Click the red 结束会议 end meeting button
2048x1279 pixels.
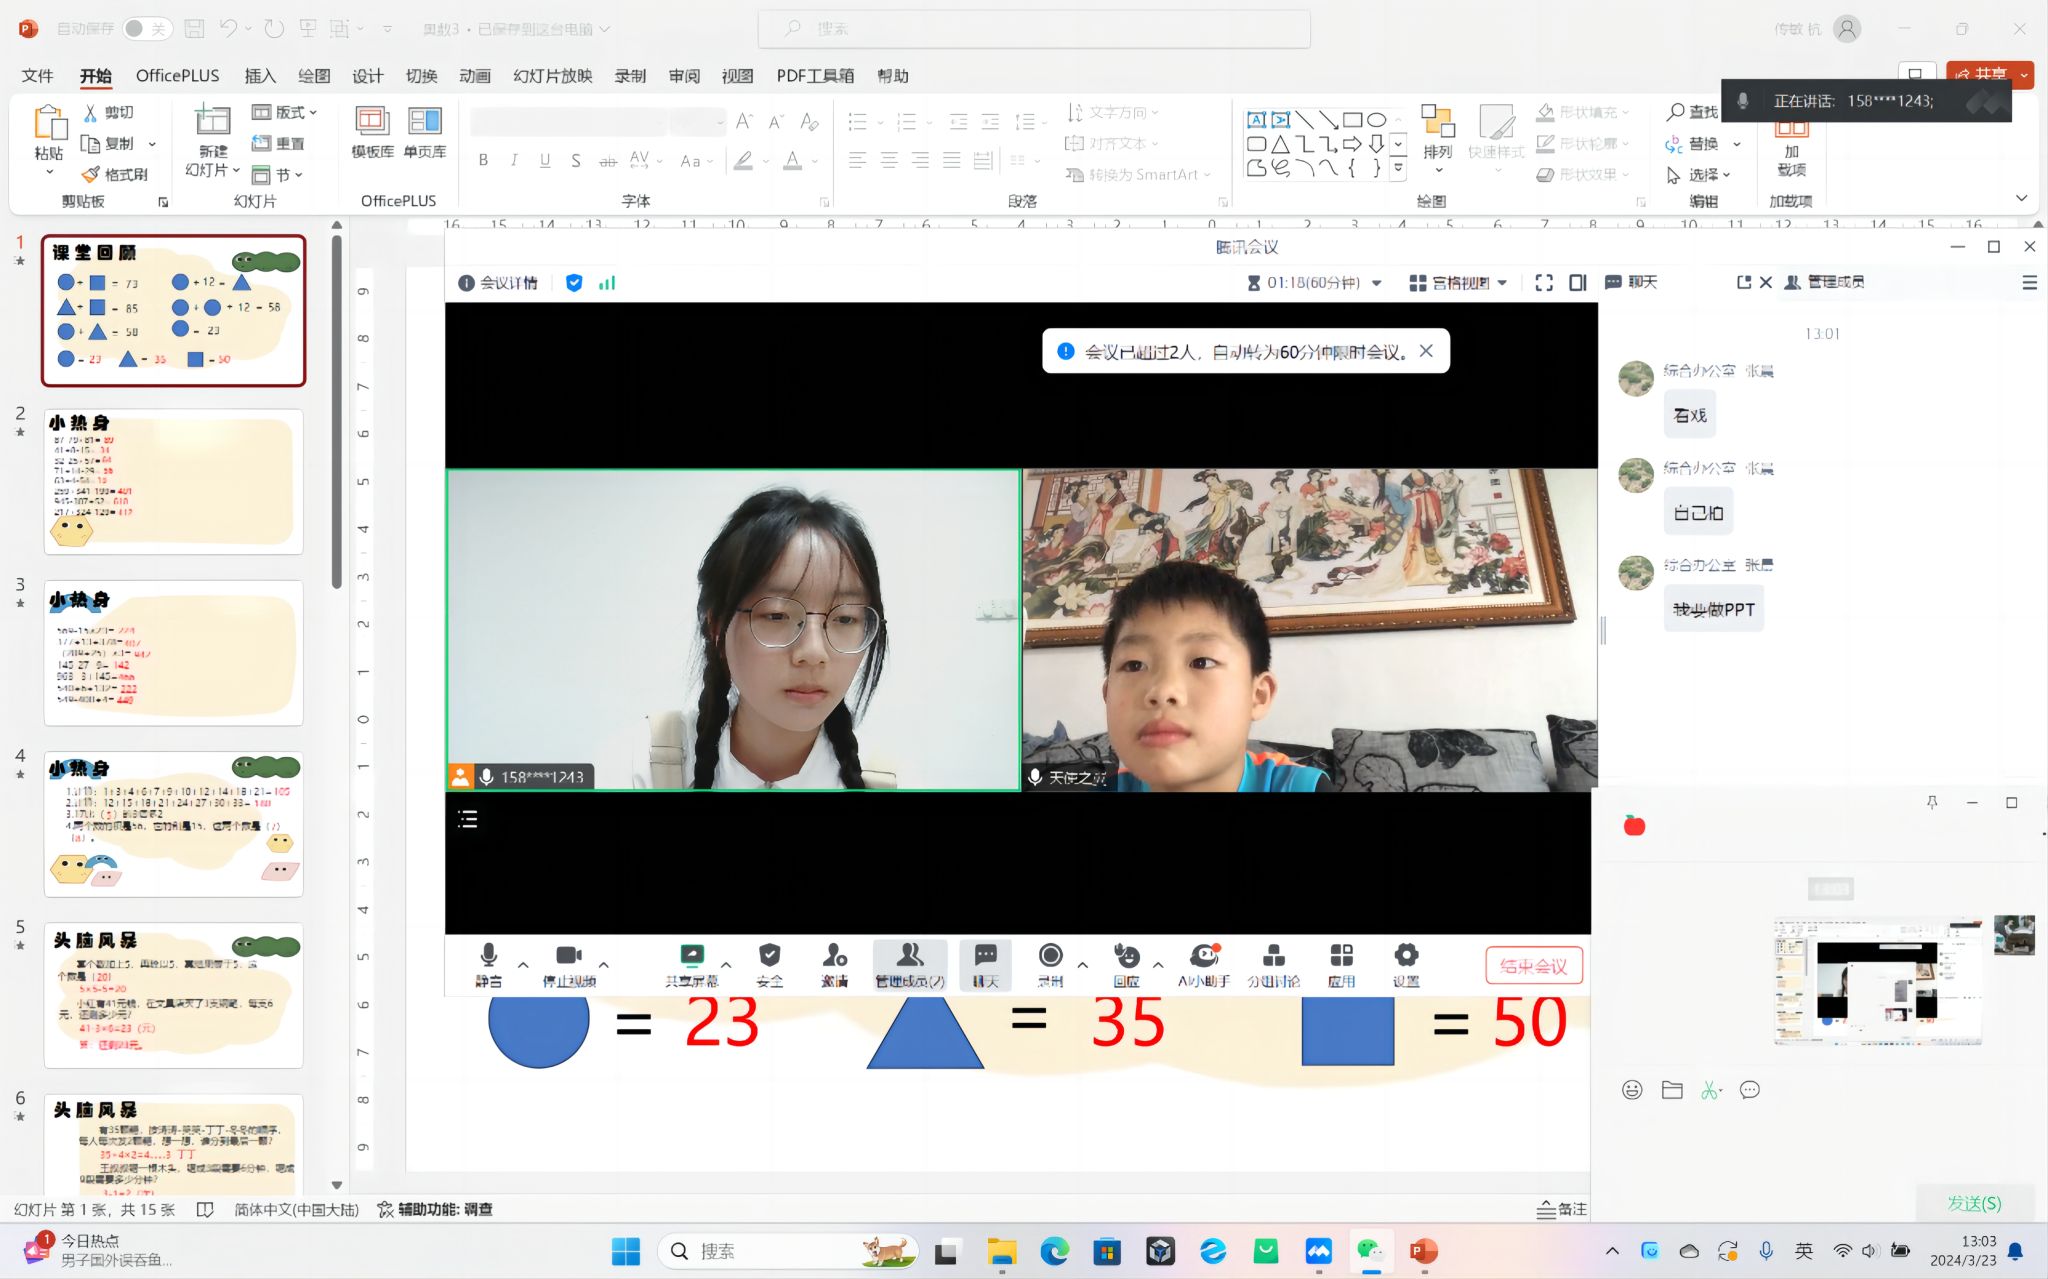[1533, 966]
